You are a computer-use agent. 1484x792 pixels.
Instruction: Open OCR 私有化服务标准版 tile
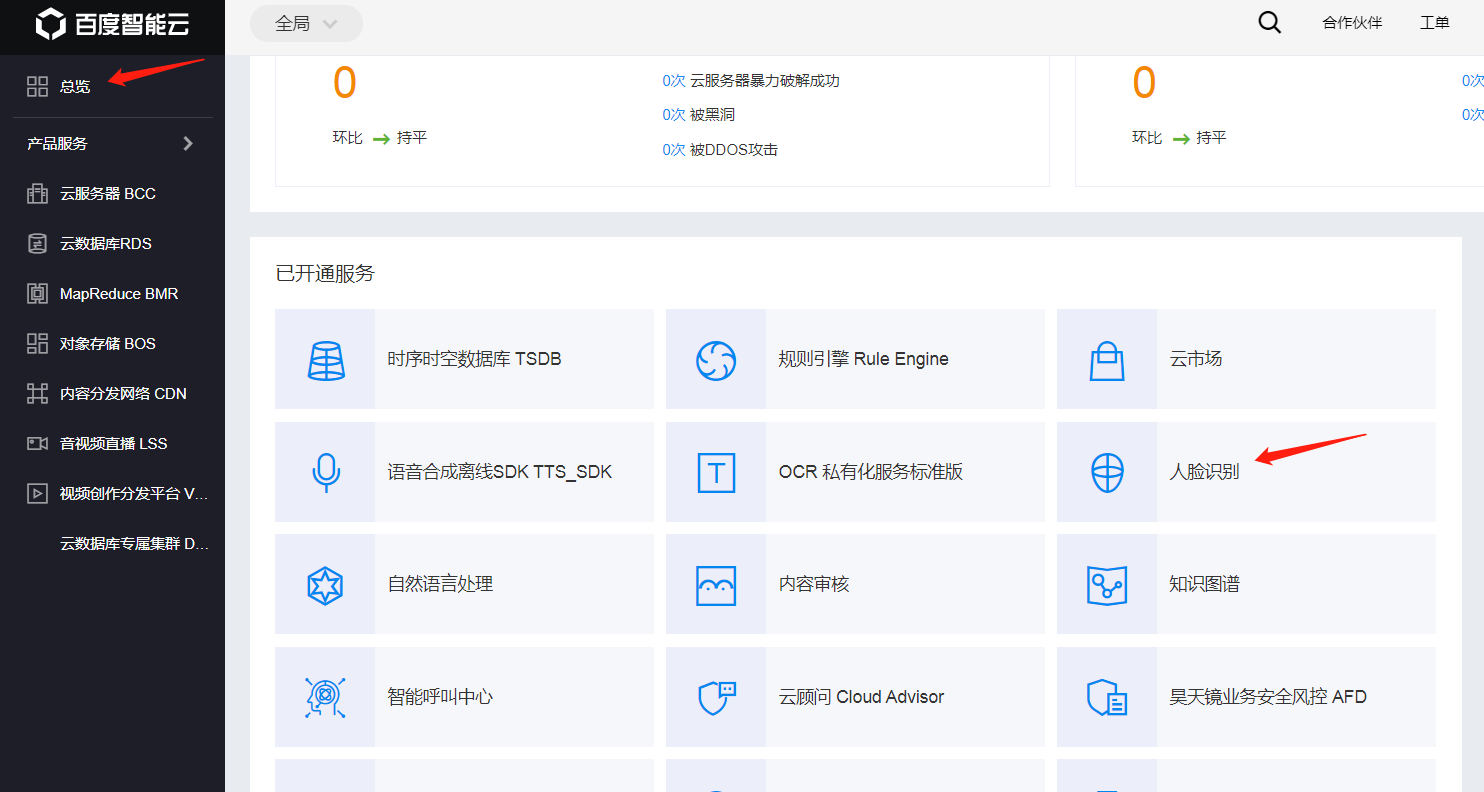(x=855, y=472)
